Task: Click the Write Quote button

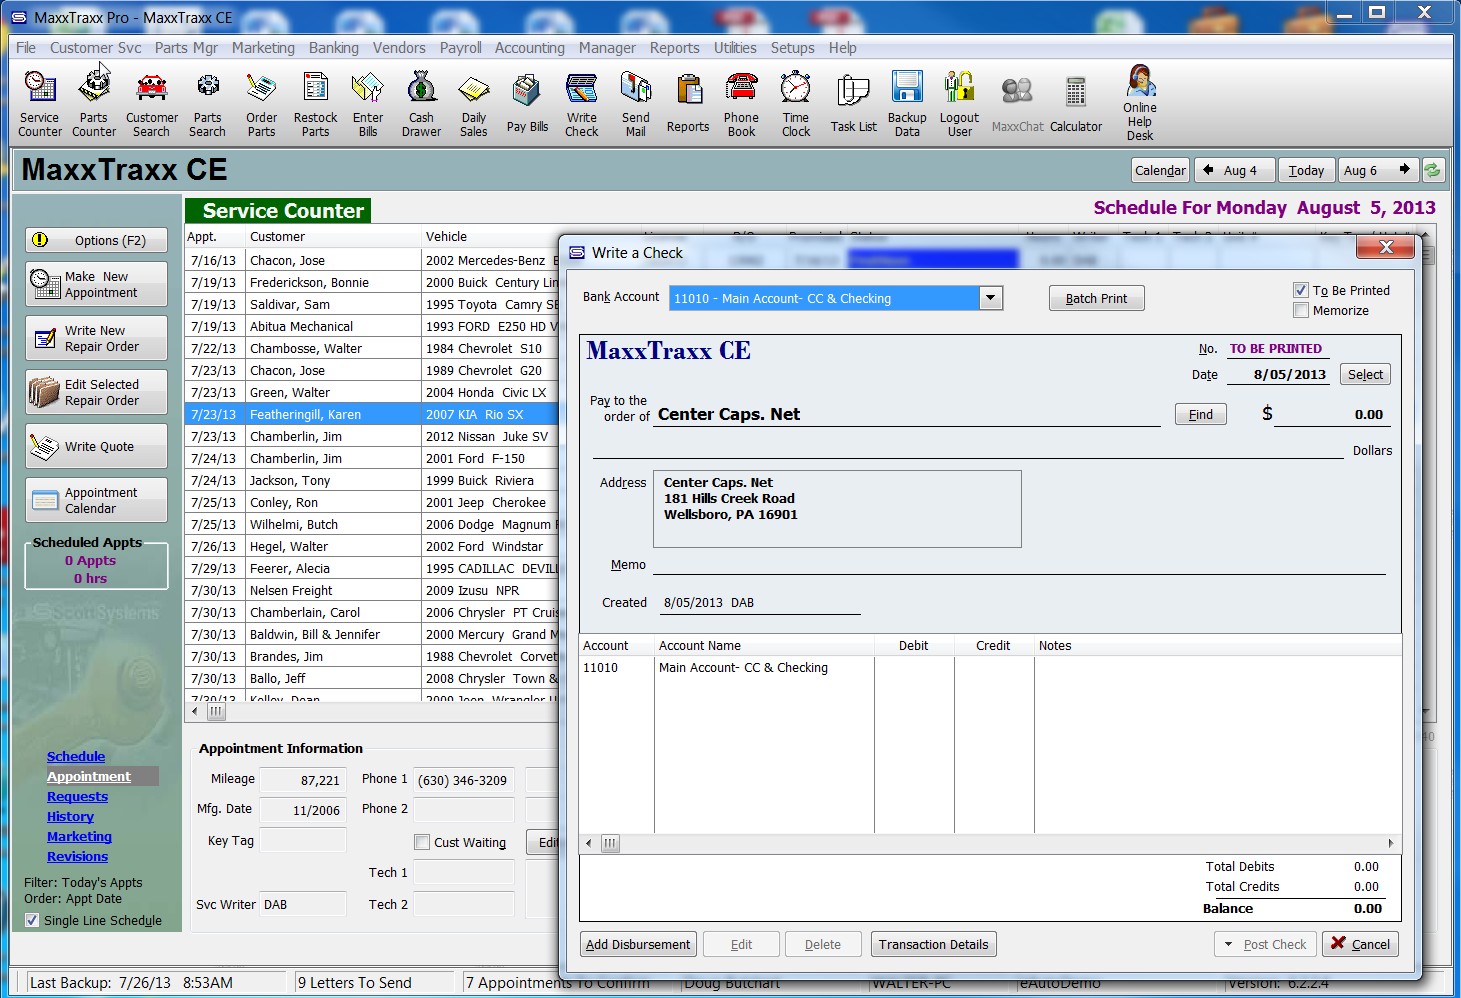Action: coord(96,446)
